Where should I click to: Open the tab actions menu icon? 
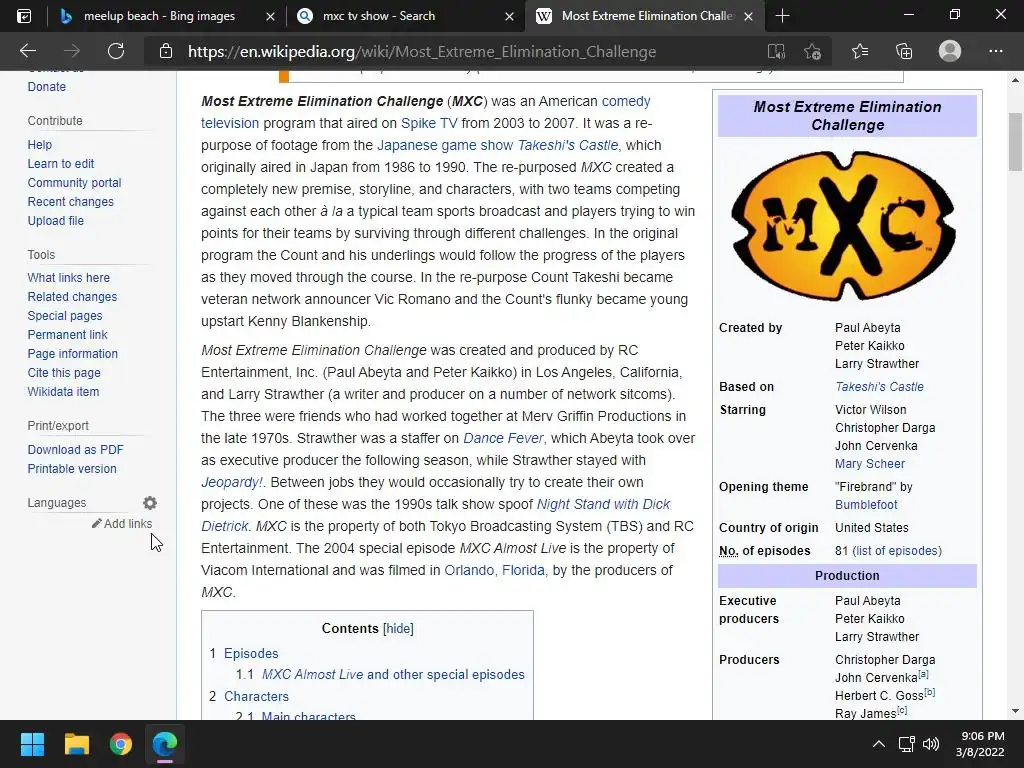coord(24,16)
